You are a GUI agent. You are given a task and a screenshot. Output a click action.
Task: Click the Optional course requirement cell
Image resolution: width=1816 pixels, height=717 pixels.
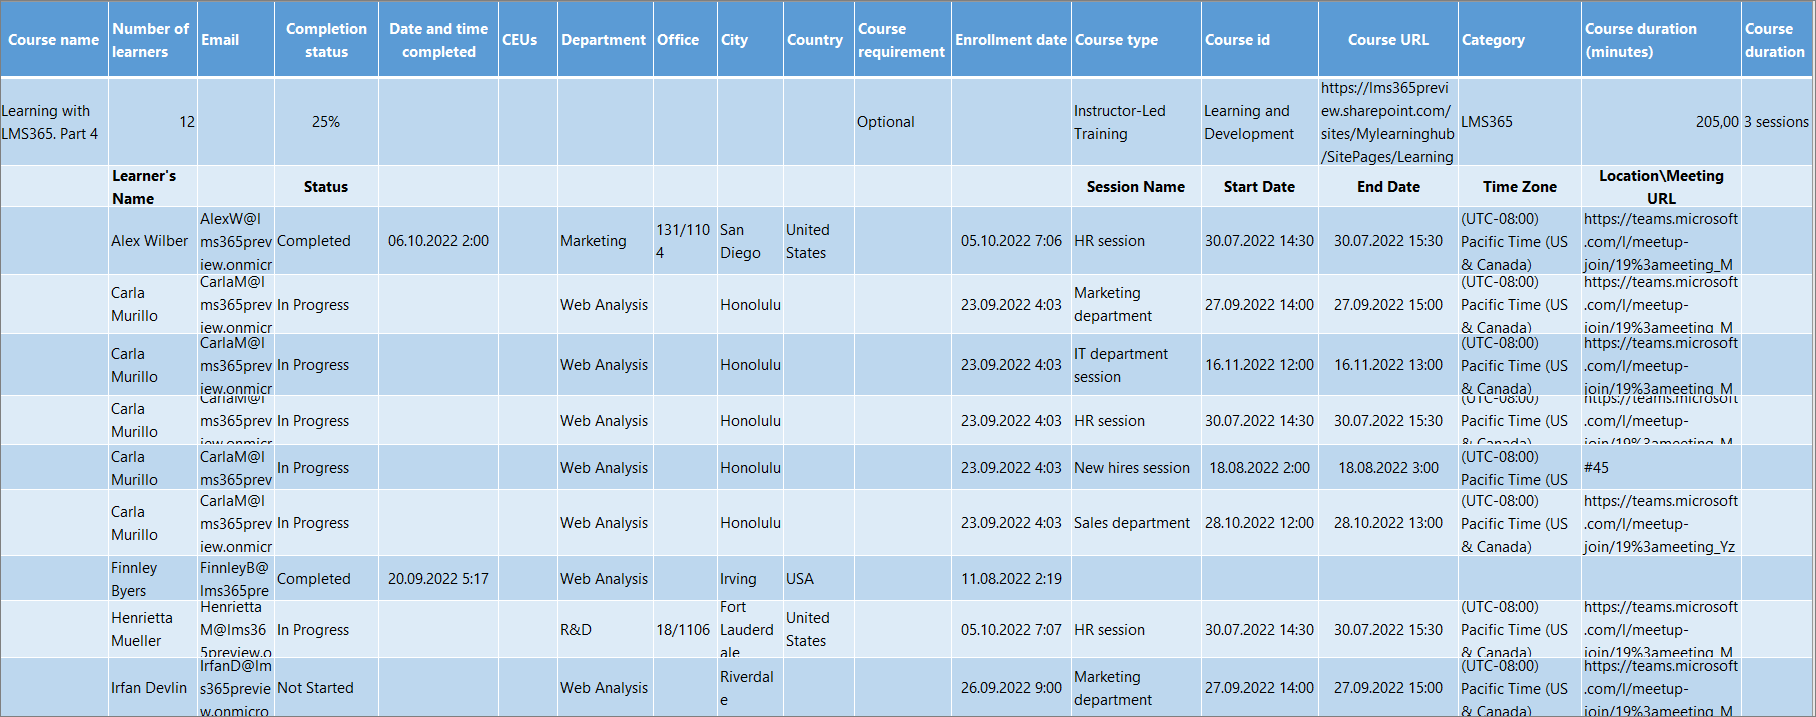point(886,122)
